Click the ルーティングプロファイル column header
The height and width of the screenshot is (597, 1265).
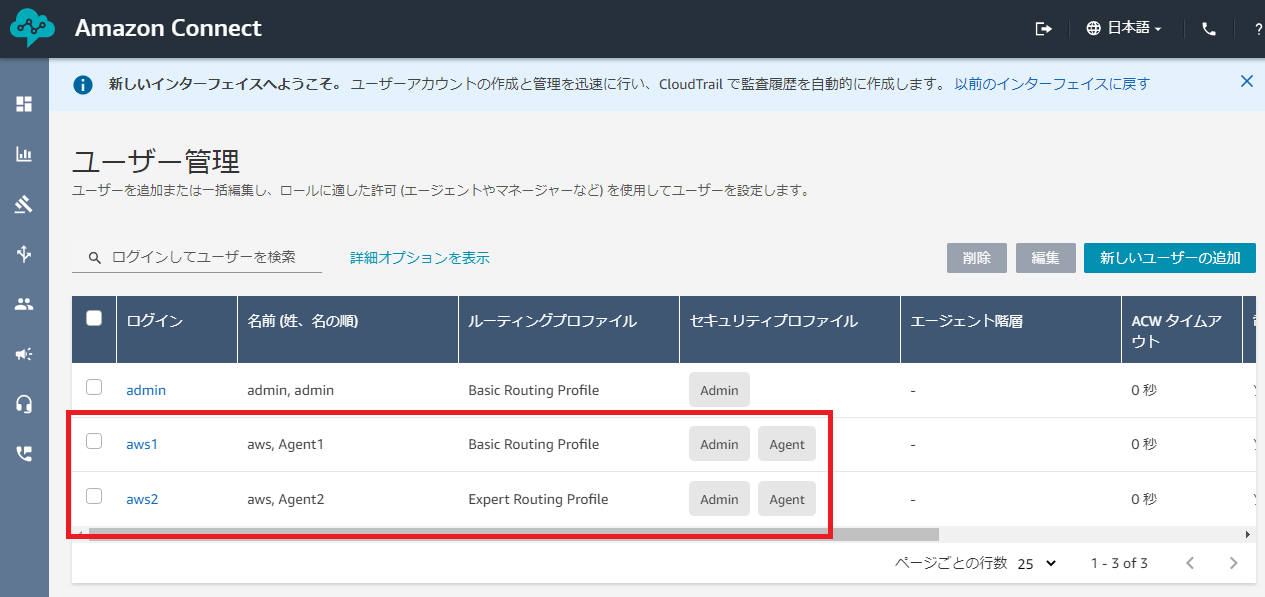pyautogui.click(x=569, y=330)
